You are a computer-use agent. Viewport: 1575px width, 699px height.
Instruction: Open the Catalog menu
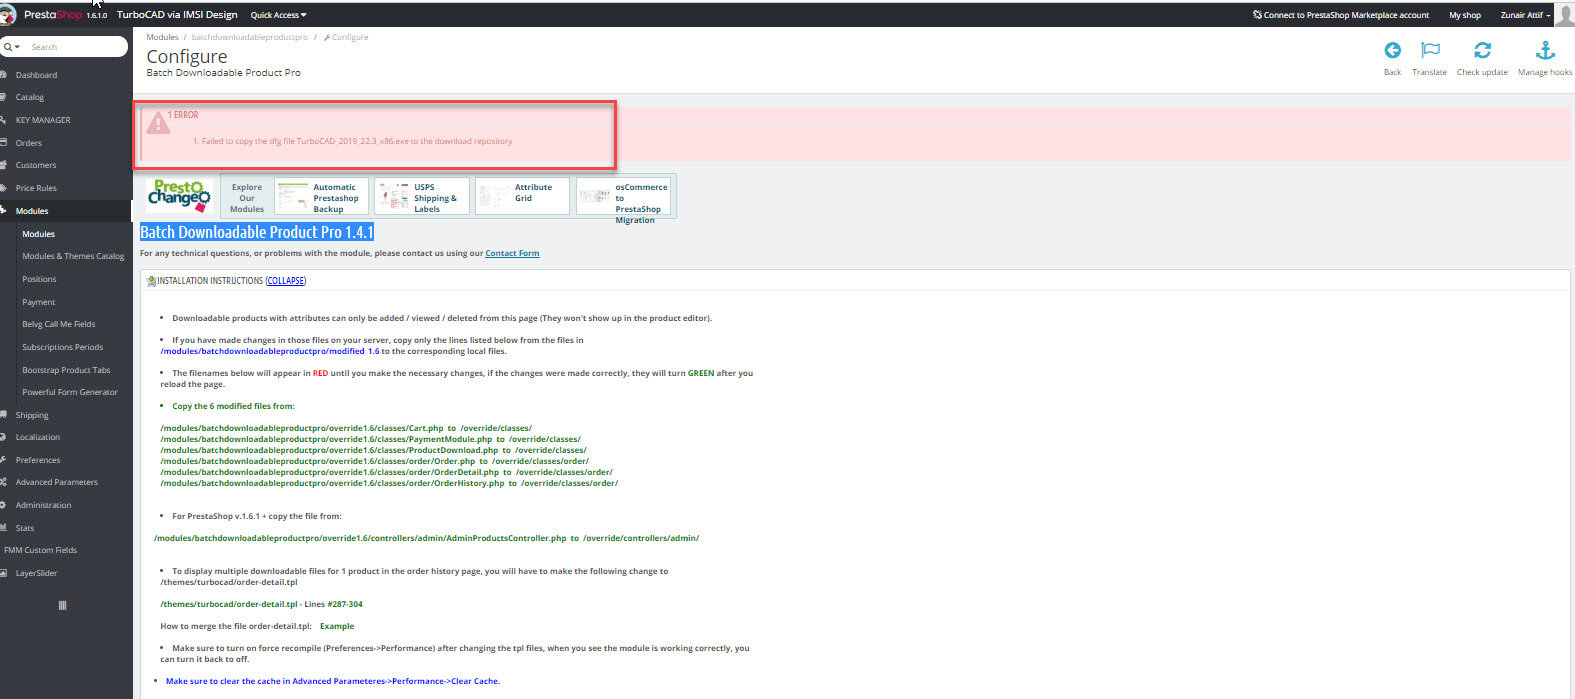(x=29, y=97)
